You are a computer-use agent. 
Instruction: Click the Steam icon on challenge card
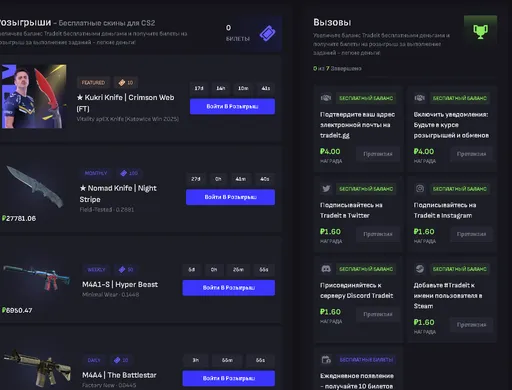coord(420,269)
